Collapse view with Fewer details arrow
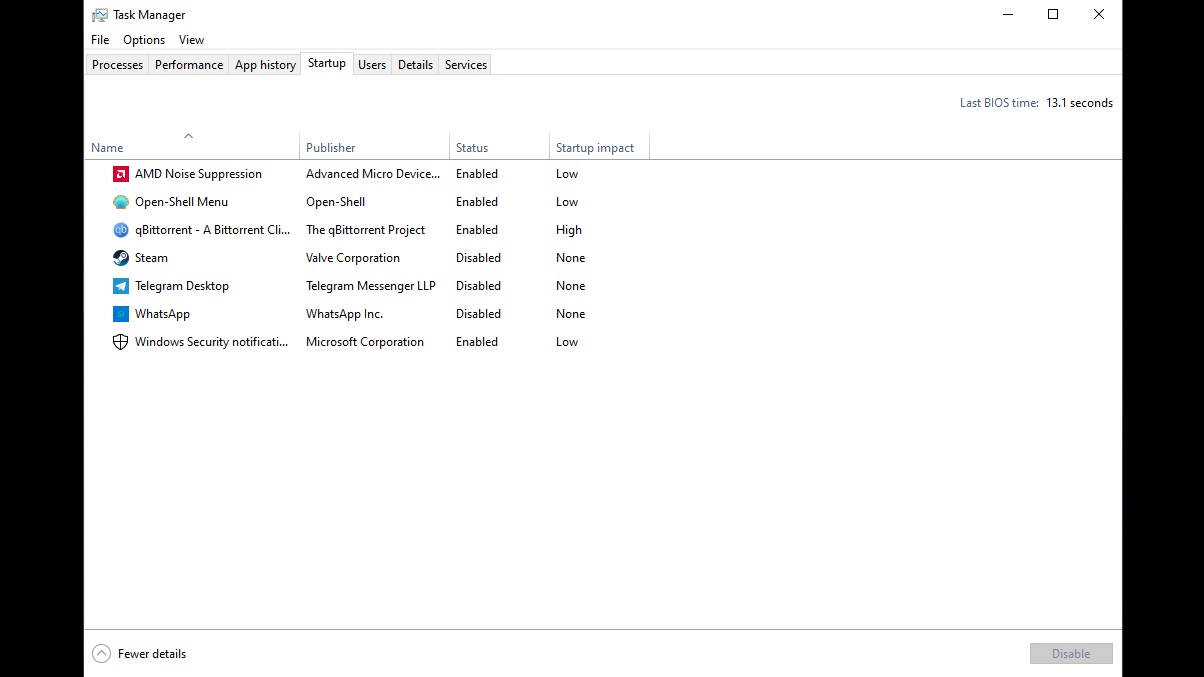The image size is (1204, 677). tap(101, 654)
